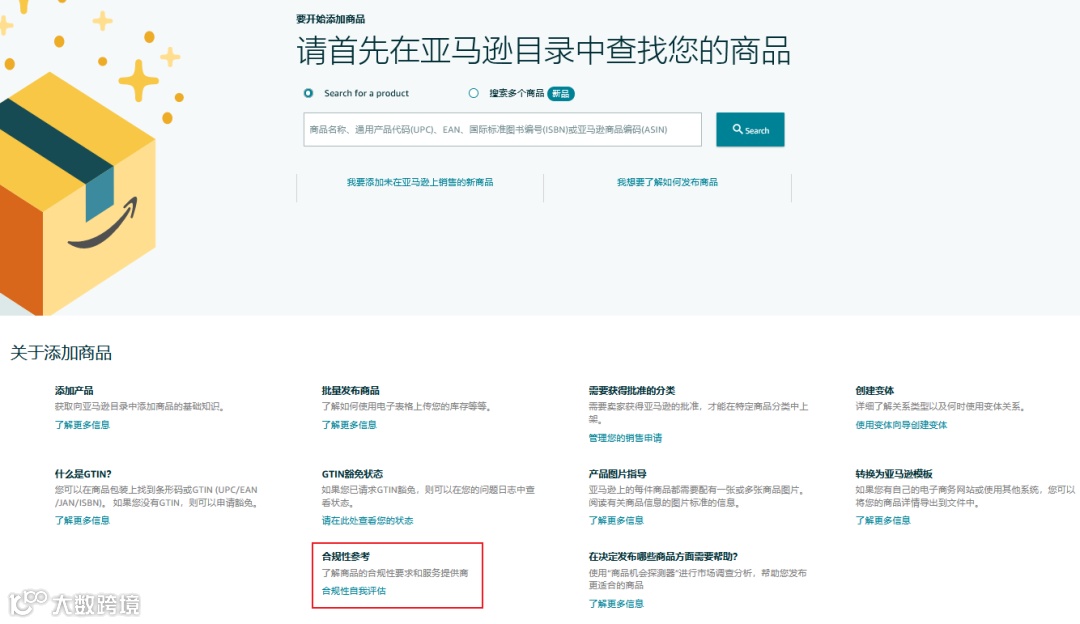Open 合规性自我评估 link
This screenshot has height=624, width=1080.
[353, 591]
